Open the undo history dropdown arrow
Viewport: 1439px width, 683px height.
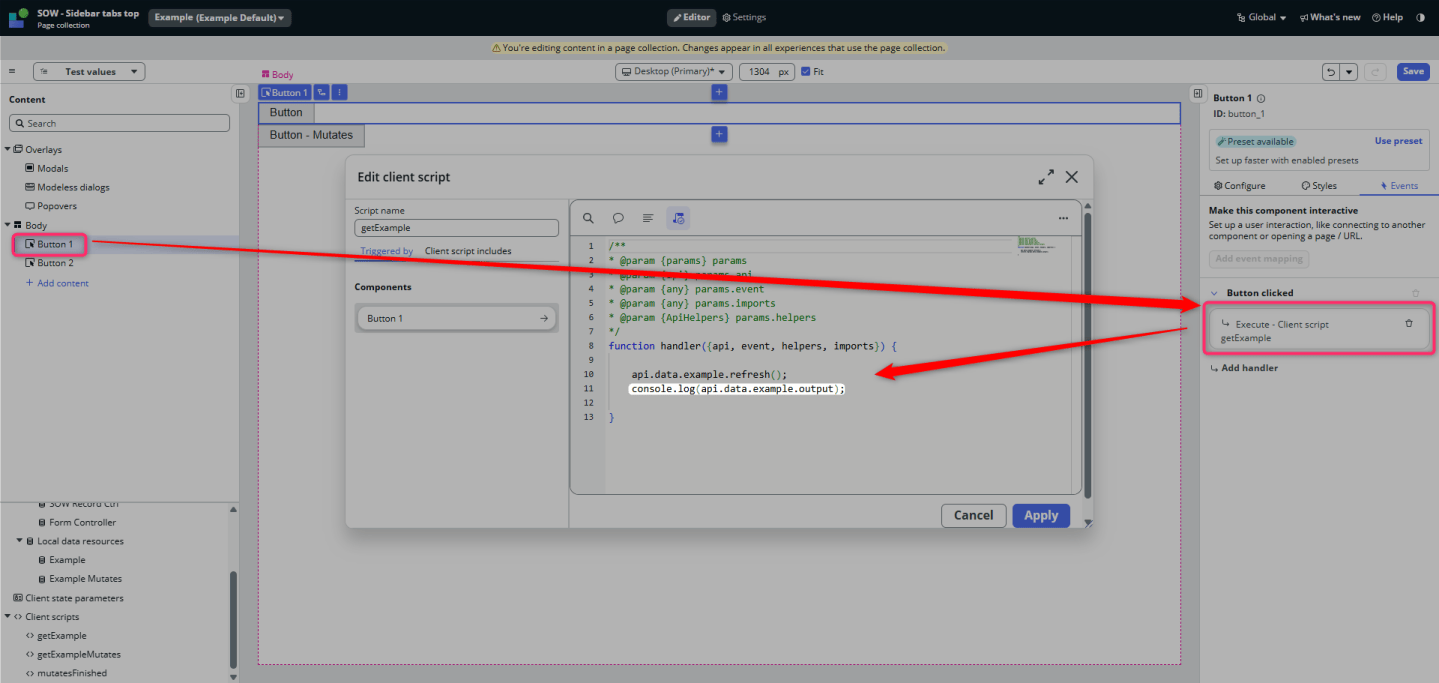pos(1349,72)
